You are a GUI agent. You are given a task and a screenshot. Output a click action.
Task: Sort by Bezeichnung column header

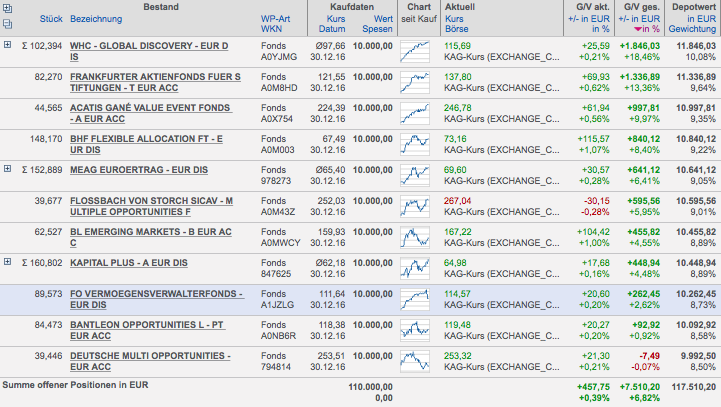click(x=96, y=19)
